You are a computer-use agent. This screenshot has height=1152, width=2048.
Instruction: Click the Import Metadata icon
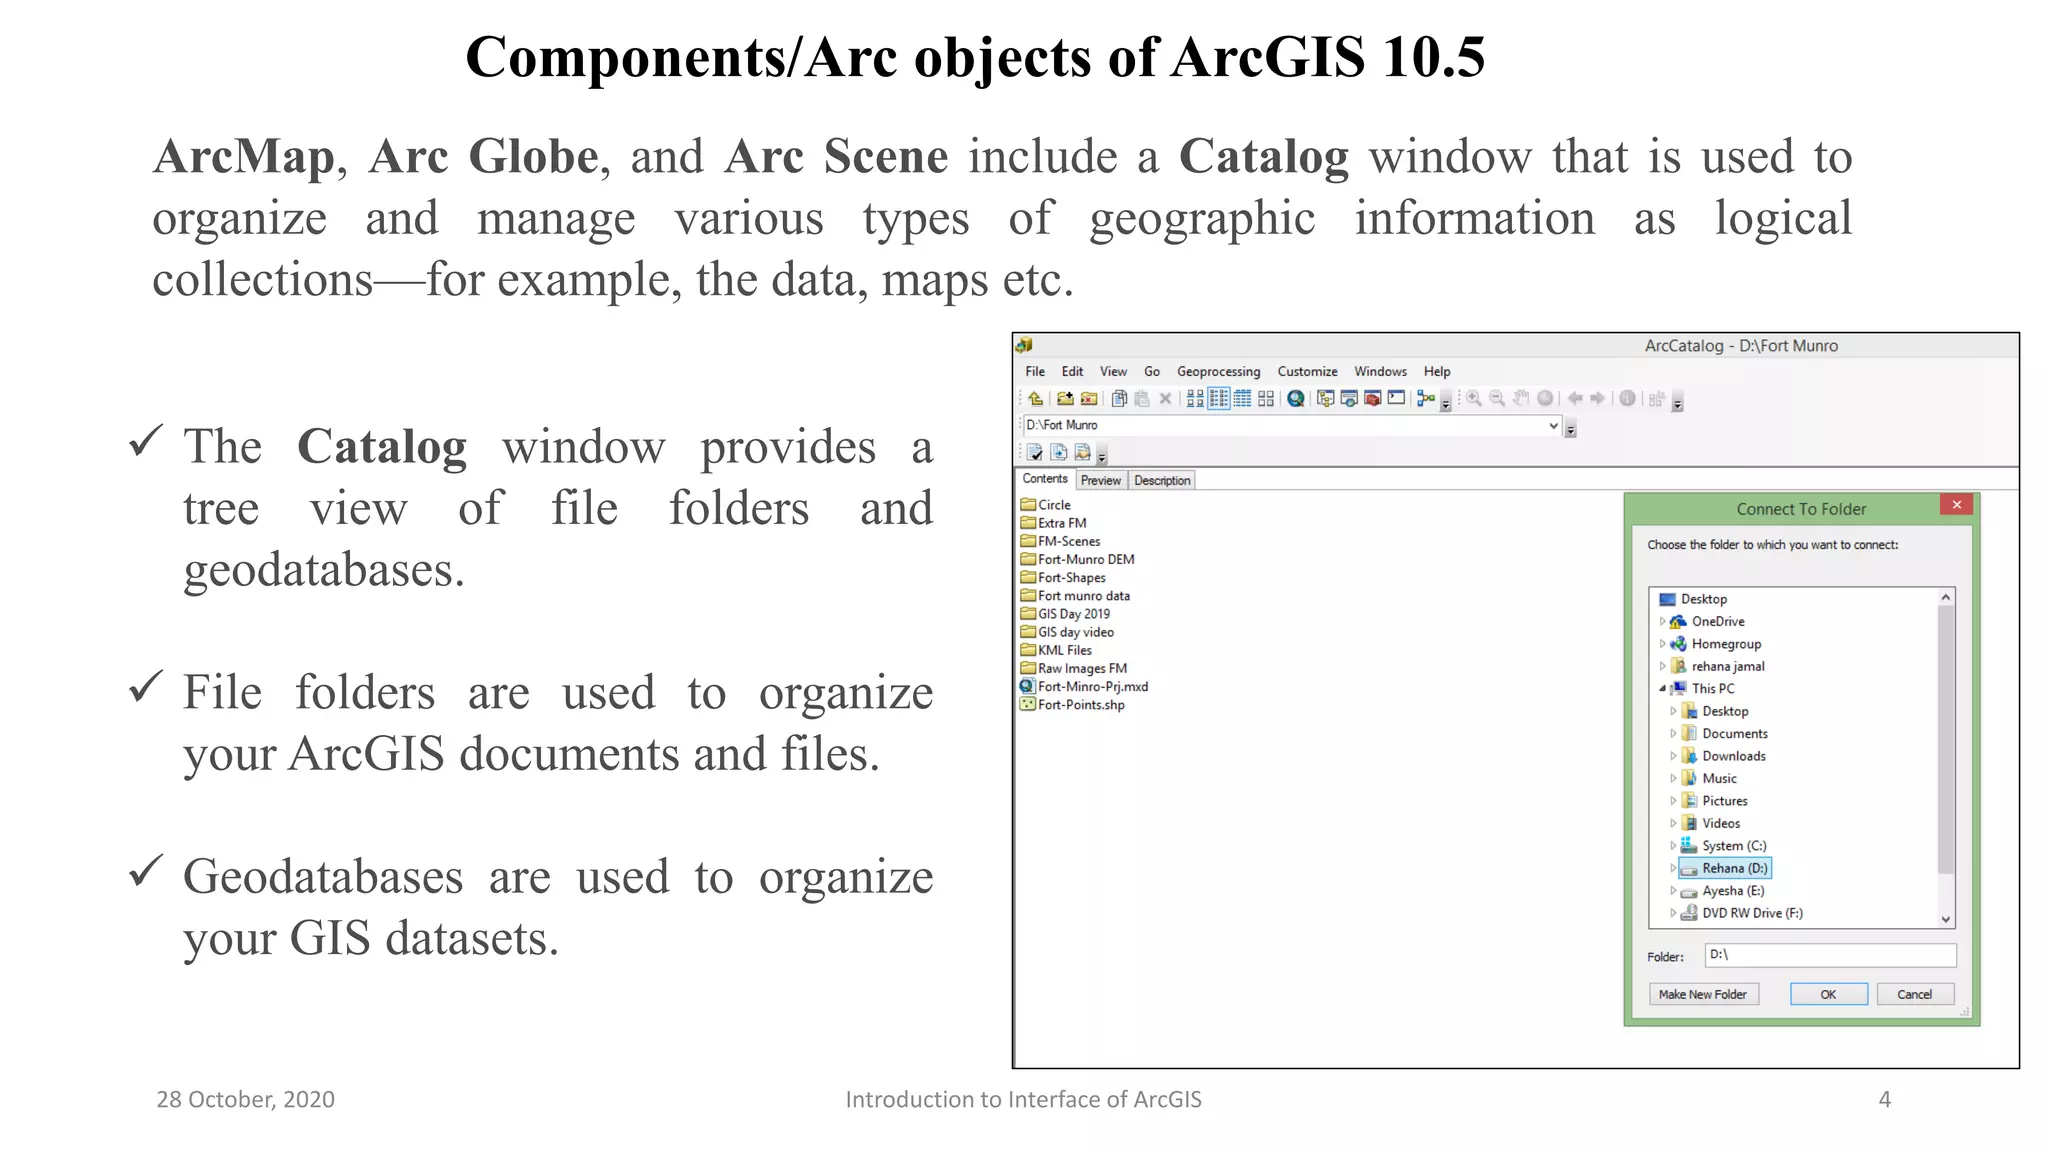click(x=1083, y=453)
